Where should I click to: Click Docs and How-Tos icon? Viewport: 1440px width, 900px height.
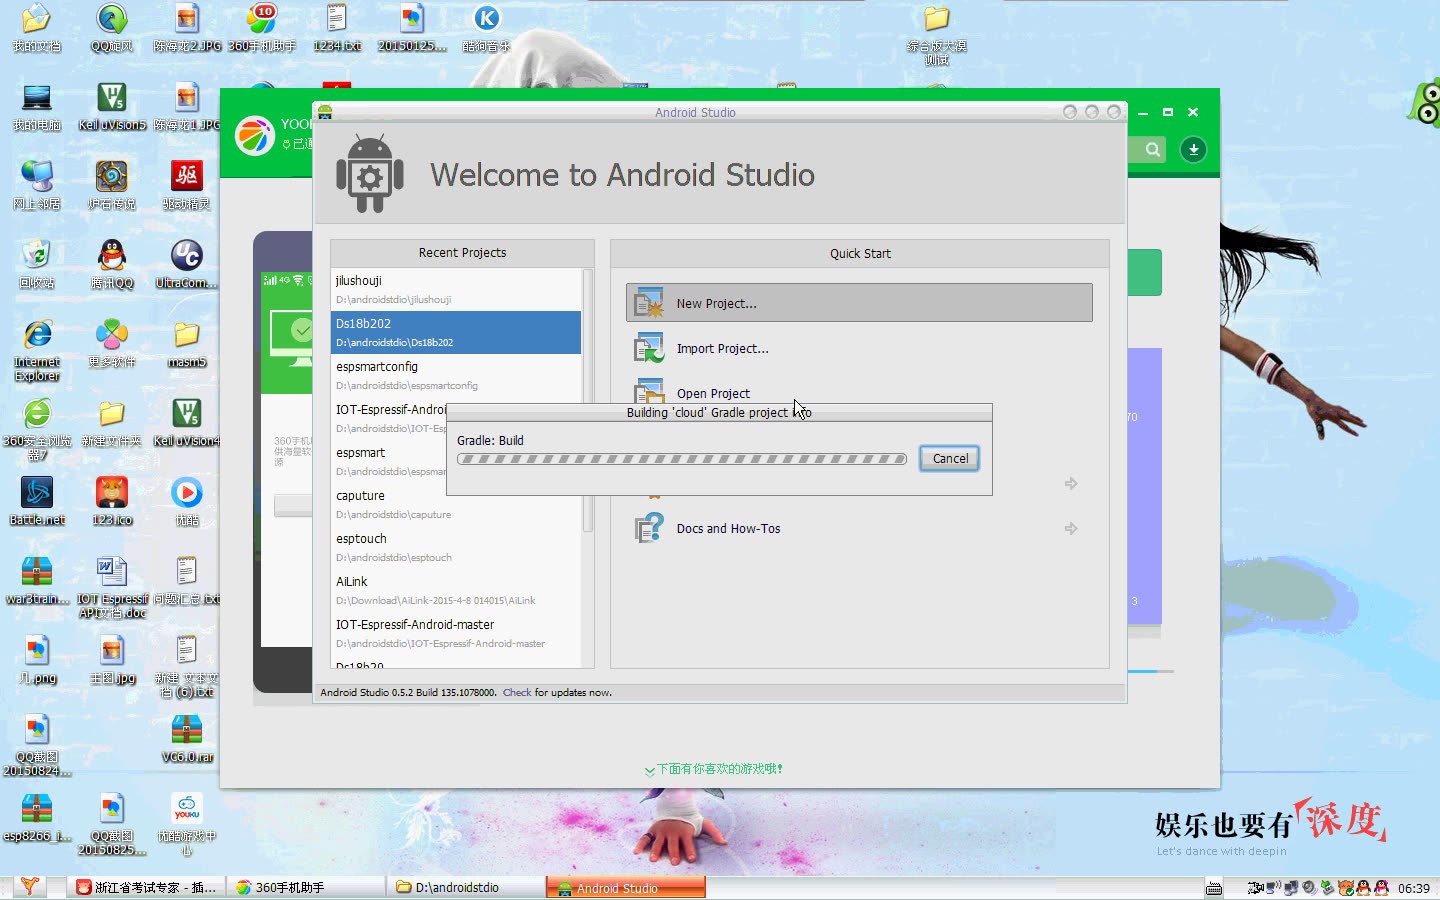(x=649, y=528)
